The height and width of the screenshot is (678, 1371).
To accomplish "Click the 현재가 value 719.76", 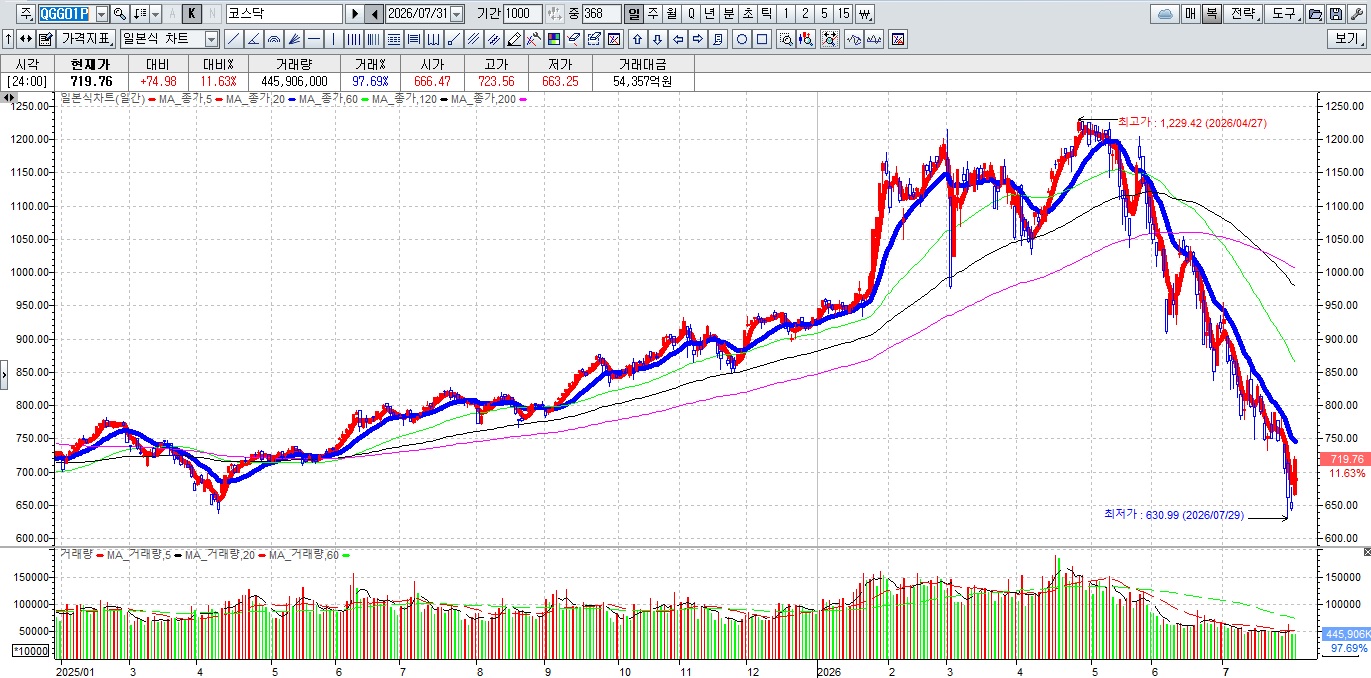I will pos(91,81).
